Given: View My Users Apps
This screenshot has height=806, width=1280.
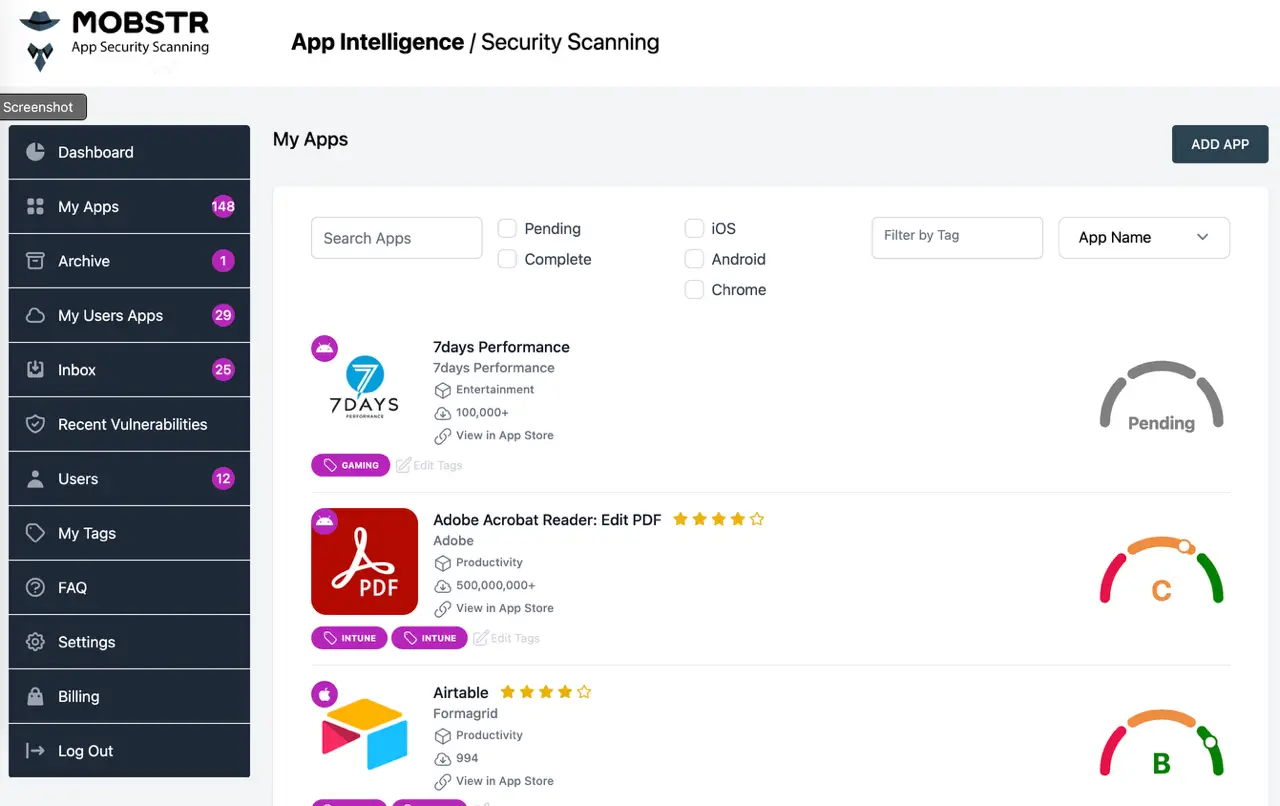Looking at the screenshot, I should (x=109, y=315).
